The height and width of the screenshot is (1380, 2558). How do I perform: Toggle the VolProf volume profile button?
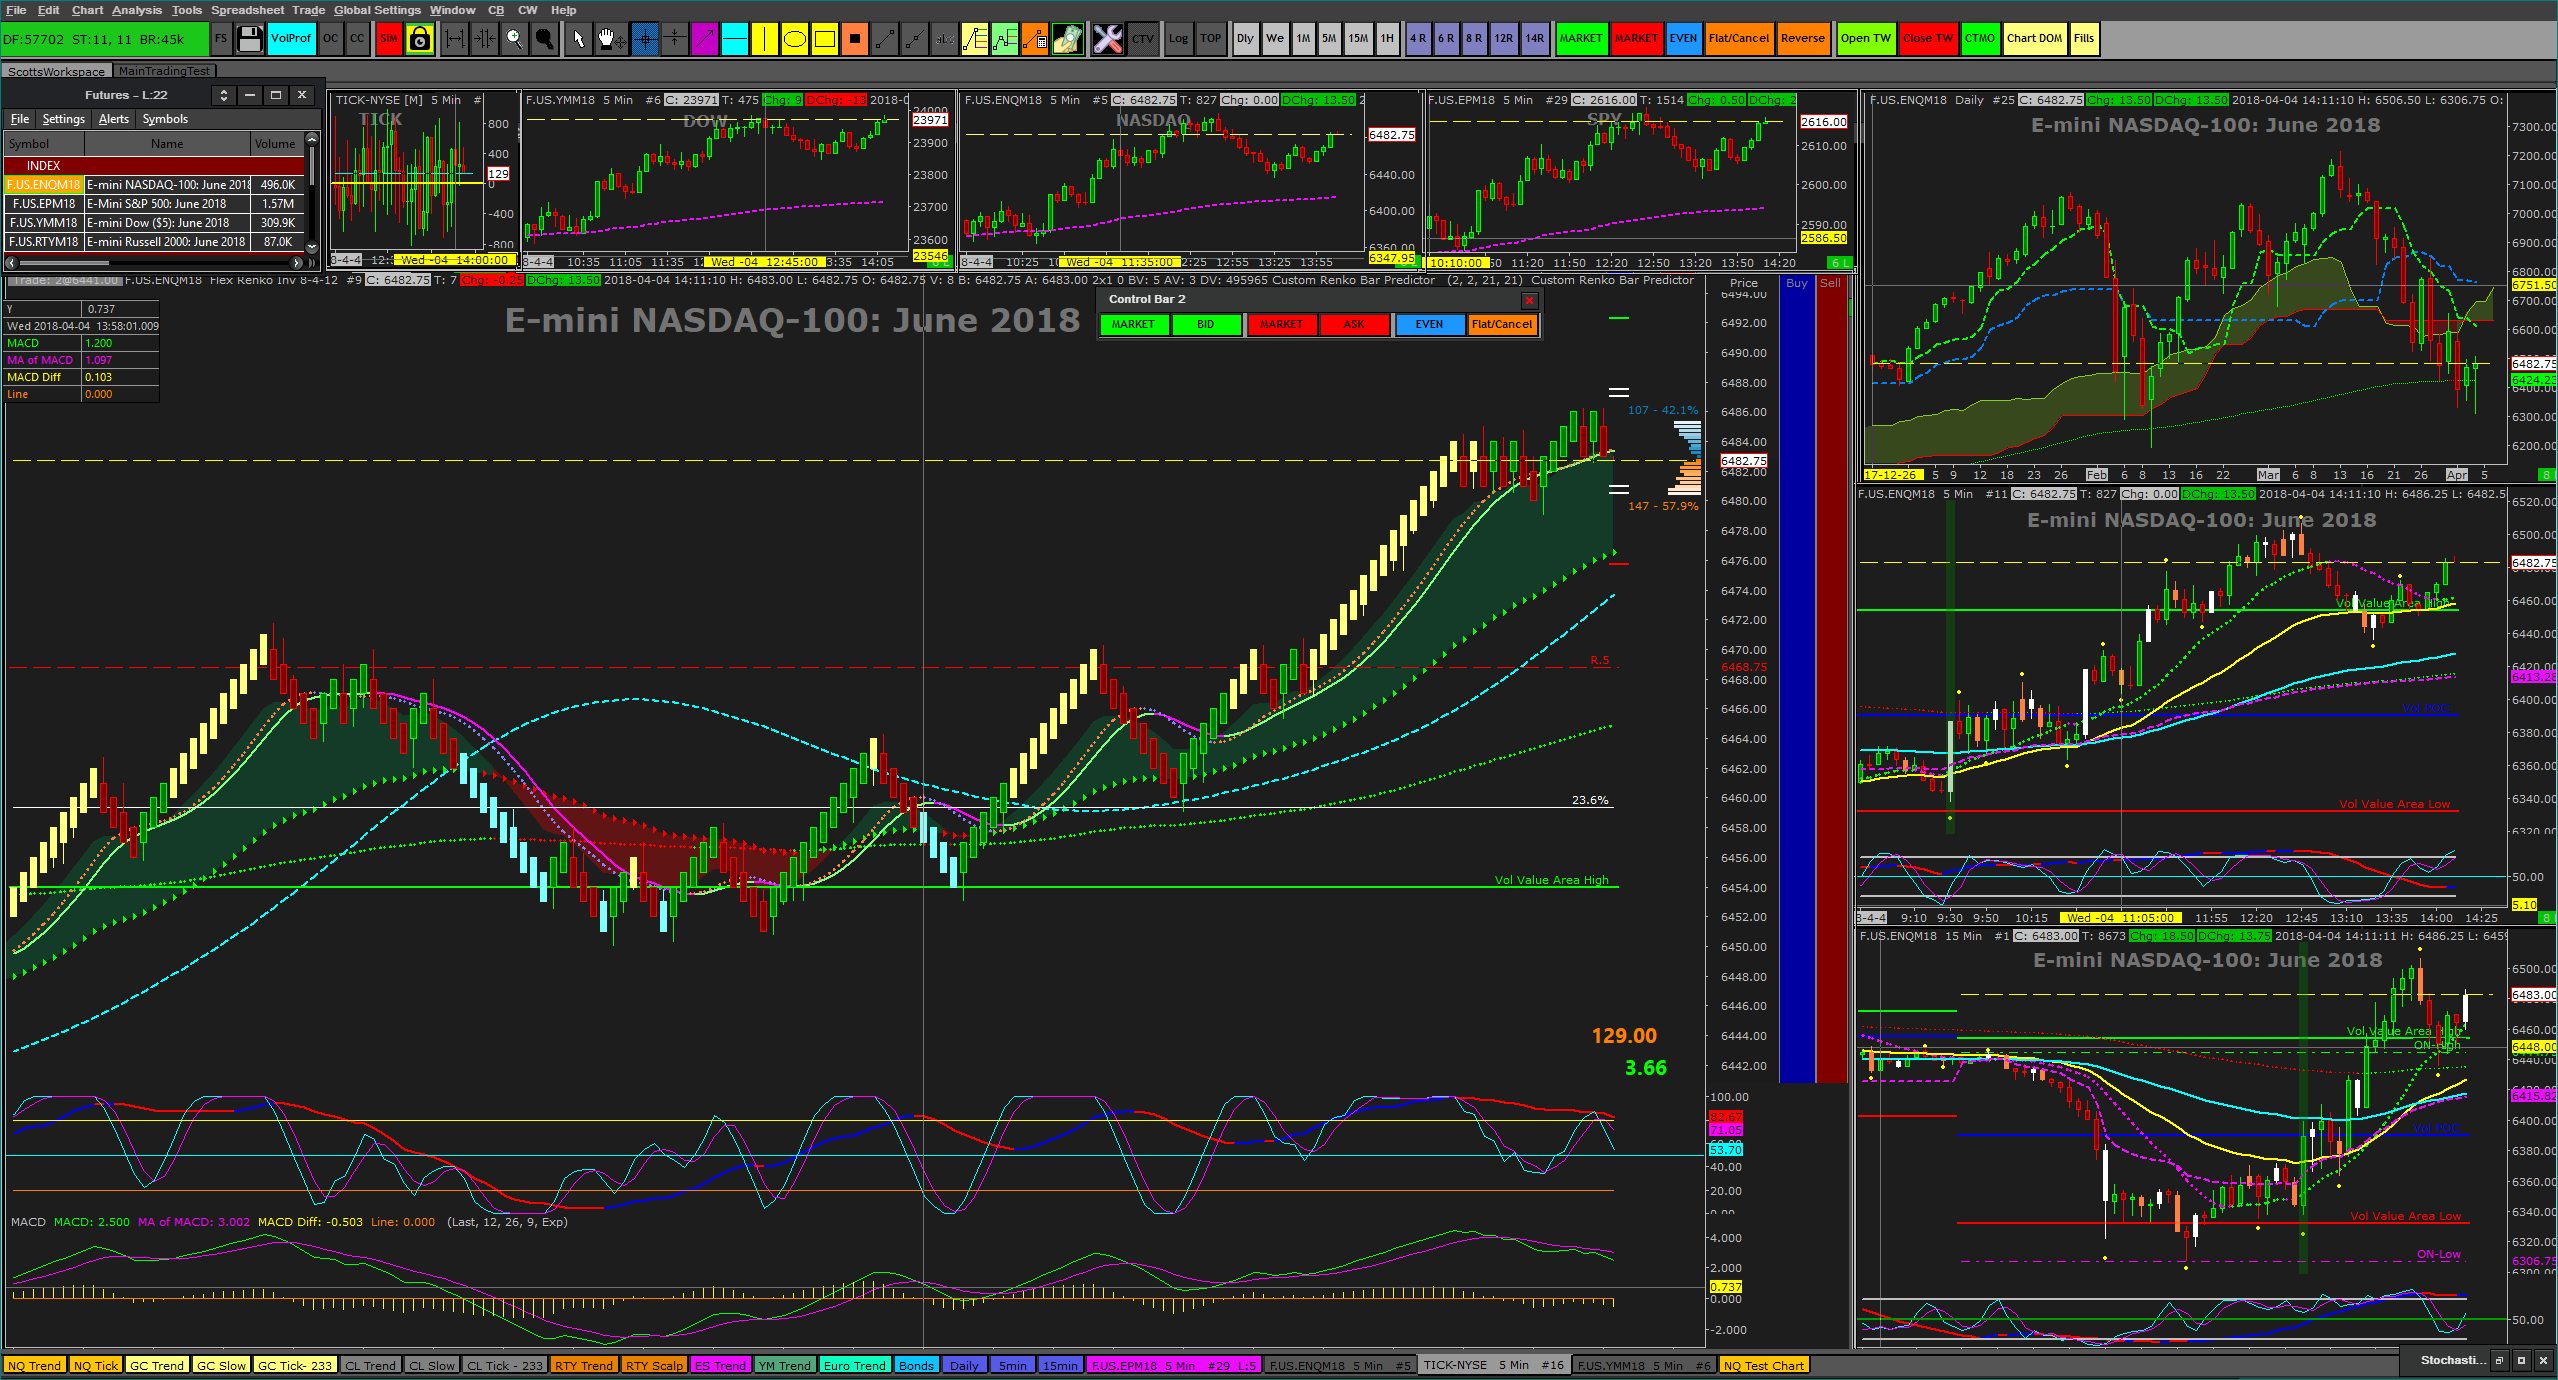pyautogui.click(x=291, y=39)
